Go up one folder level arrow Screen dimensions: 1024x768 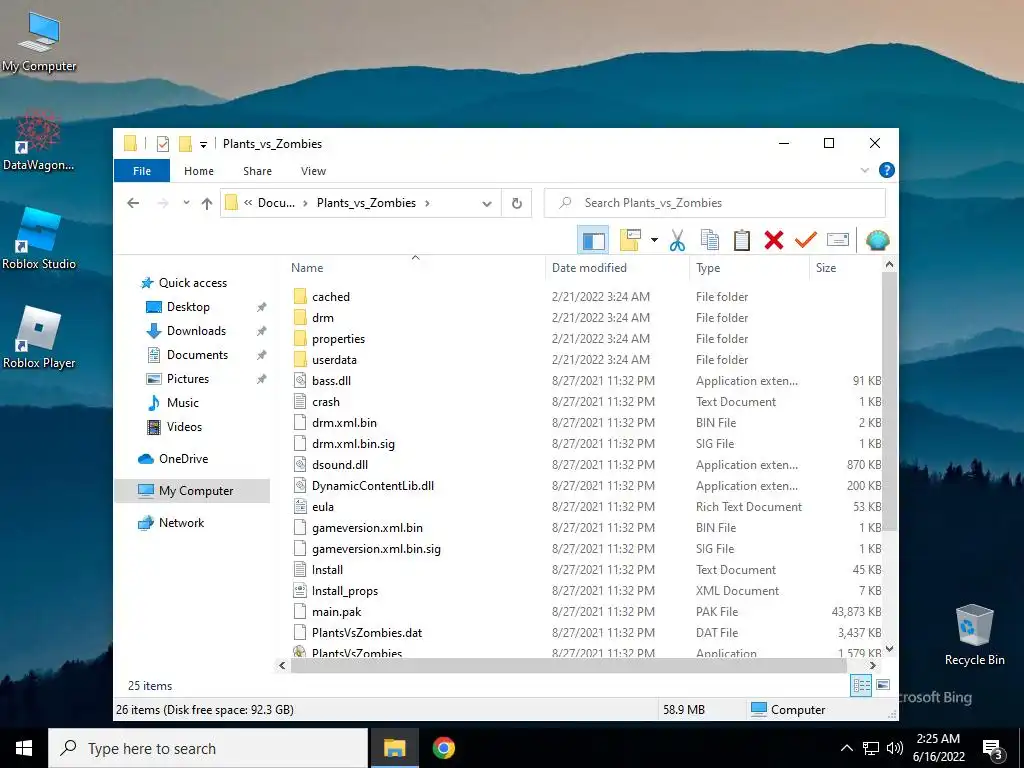point(207,203)
